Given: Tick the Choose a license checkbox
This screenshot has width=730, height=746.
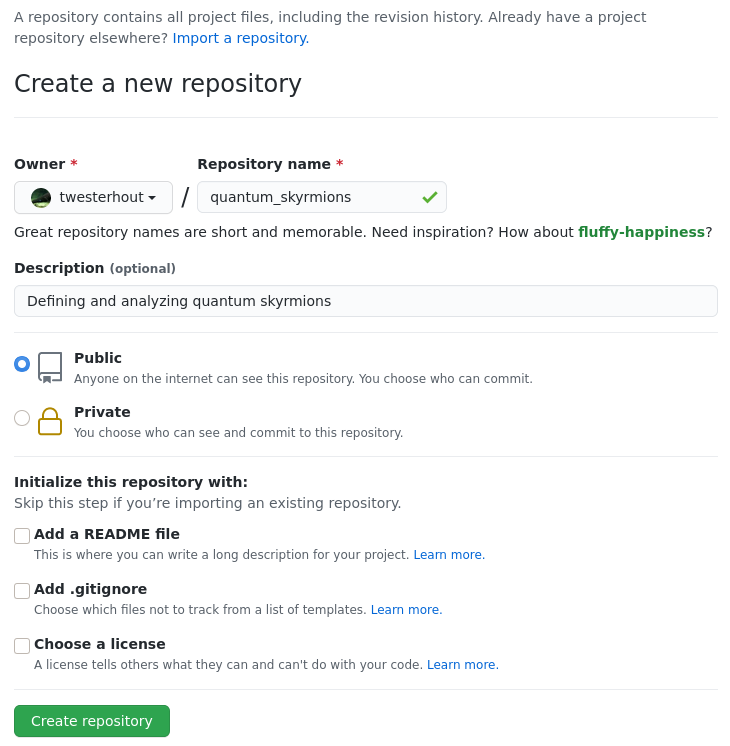Looking at the screenshot, I should point(22,646).
